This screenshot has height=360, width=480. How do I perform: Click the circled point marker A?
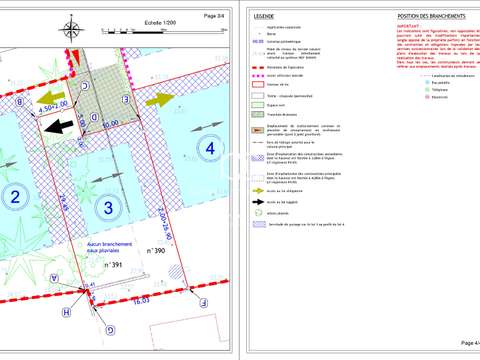tap(54, 278)
